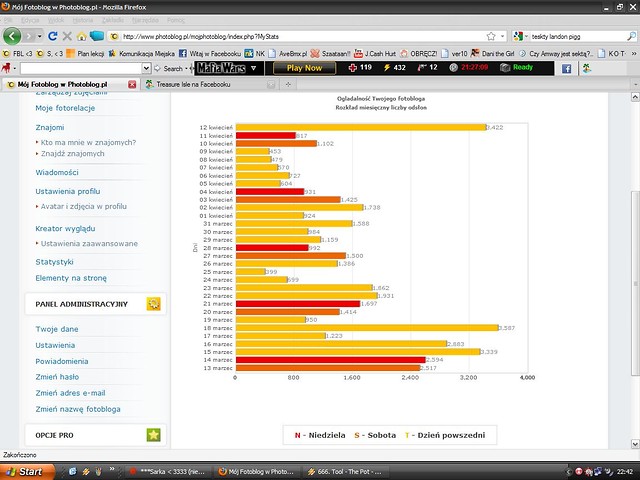Click the yellow 12 kwiecień bar
This screenshot has width=640, height=480.
point(361,127)
